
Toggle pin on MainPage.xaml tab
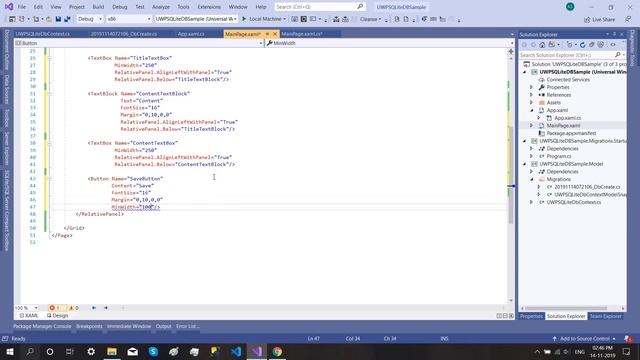tap(267, 34)
